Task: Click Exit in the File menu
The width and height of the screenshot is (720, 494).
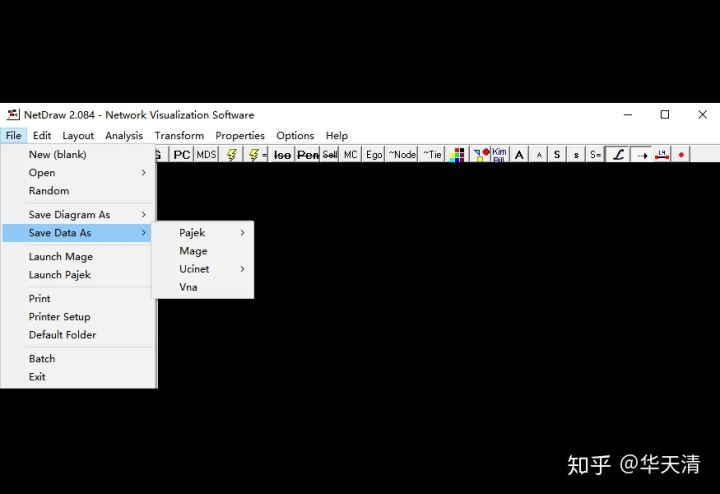Action: pyautogui.click(x=78, y=376)
